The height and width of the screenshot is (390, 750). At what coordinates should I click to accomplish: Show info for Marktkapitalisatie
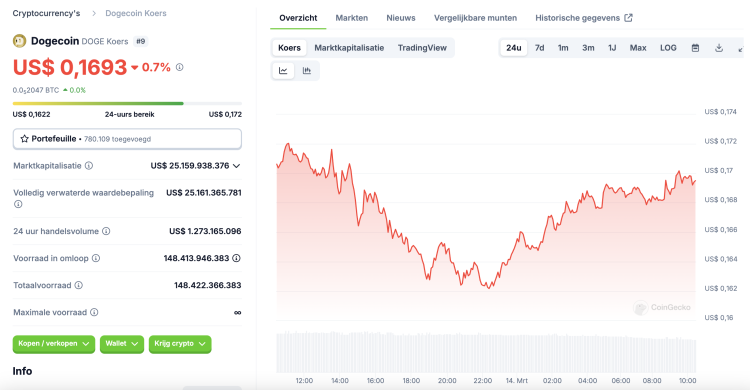pos(89,166)
